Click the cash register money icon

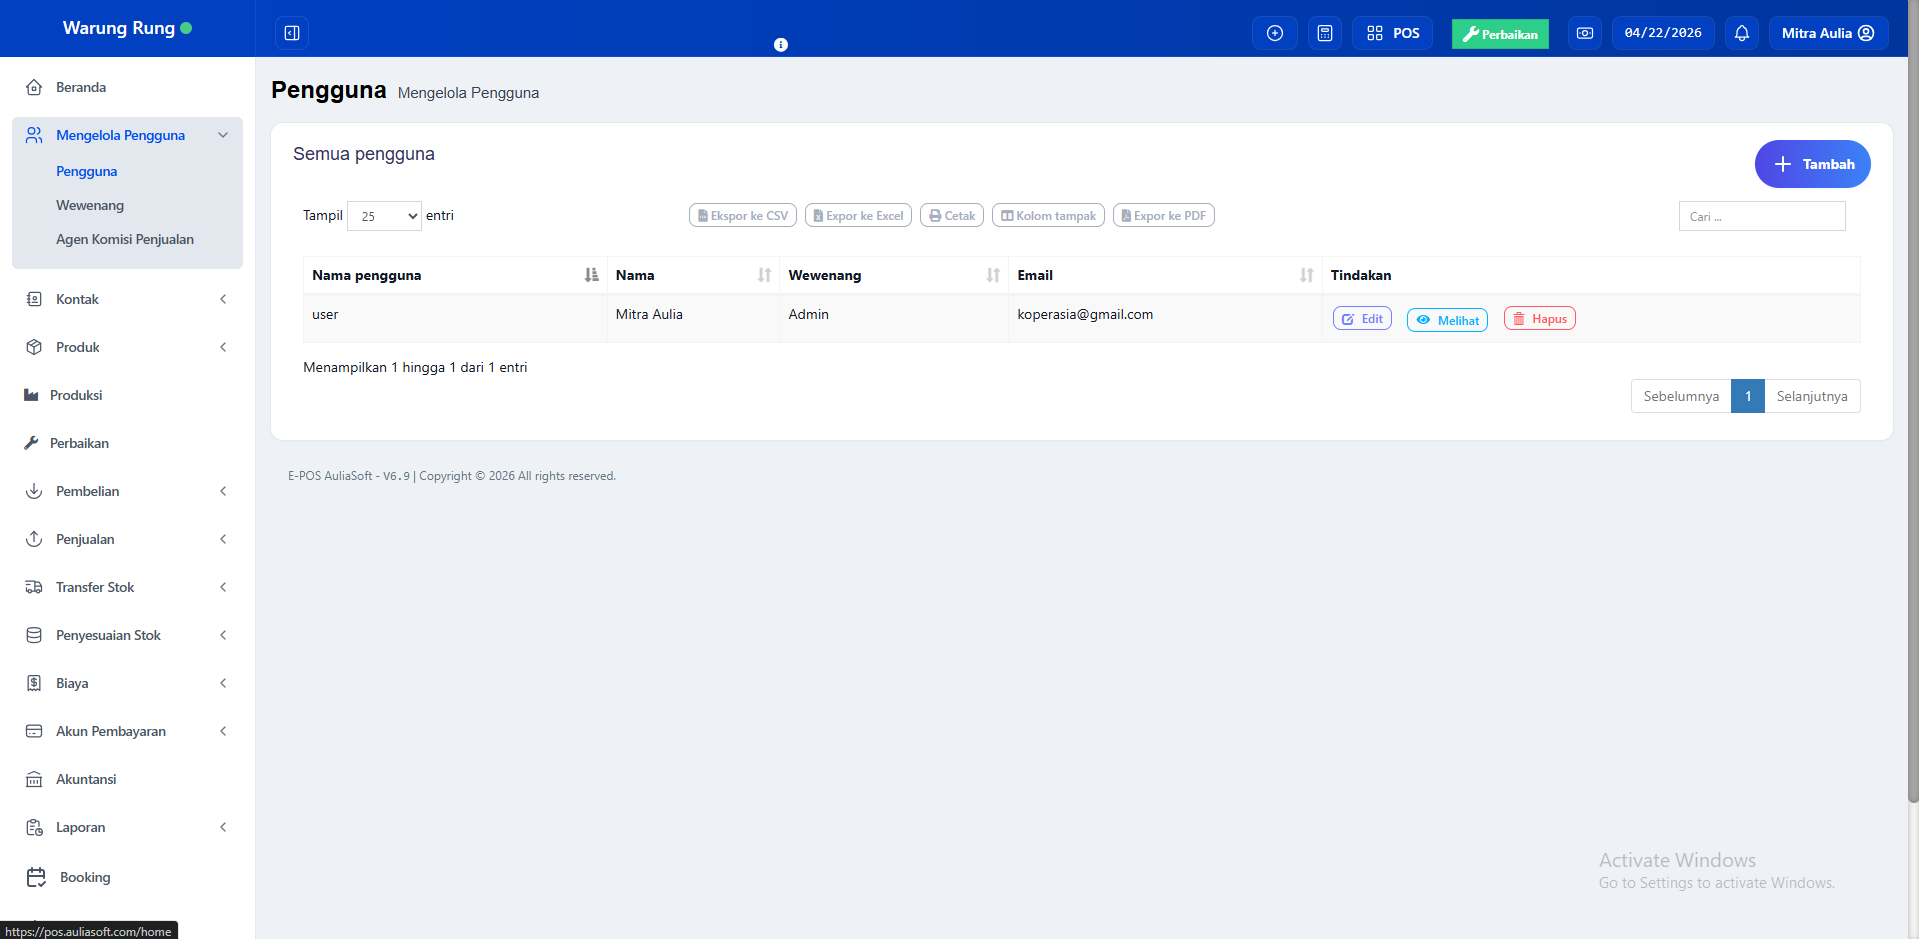(1584, 33)
